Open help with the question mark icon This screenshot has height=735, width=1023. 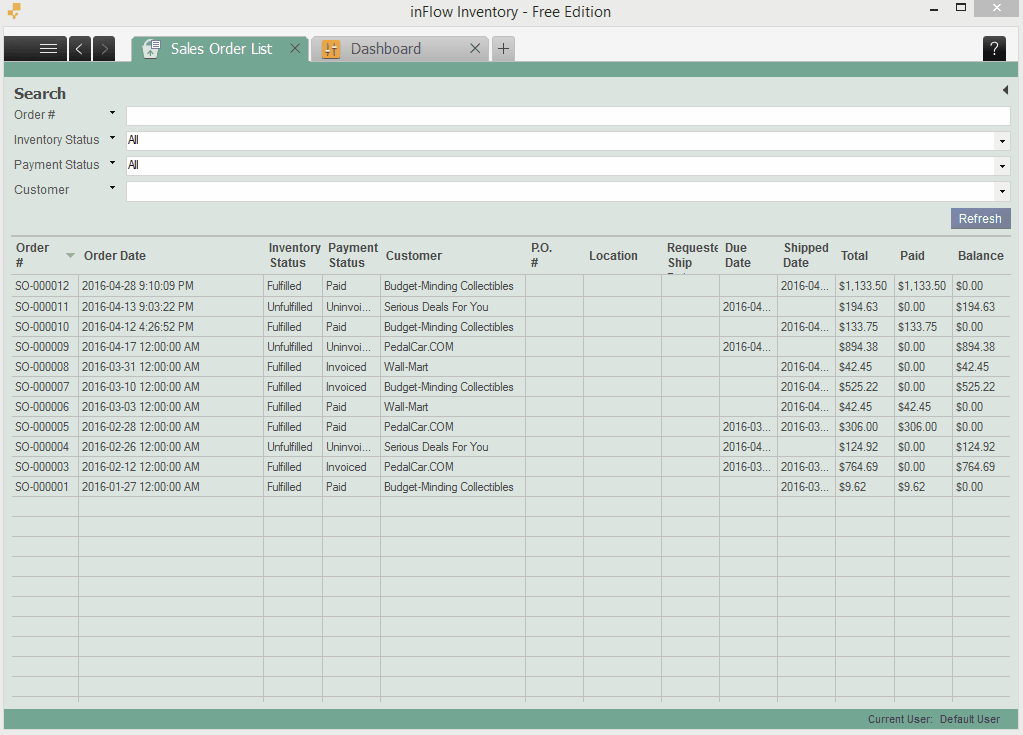(x=994, y=49)
